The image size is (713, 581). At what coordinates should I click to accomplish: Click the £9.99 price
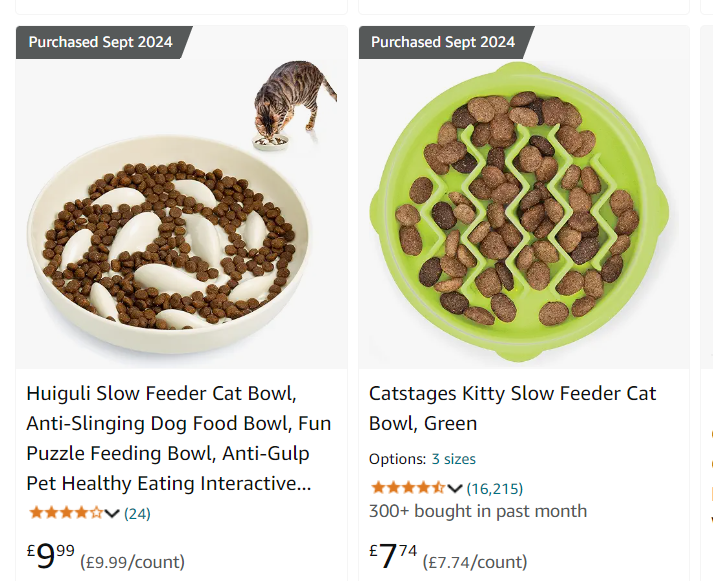(50, 556)
